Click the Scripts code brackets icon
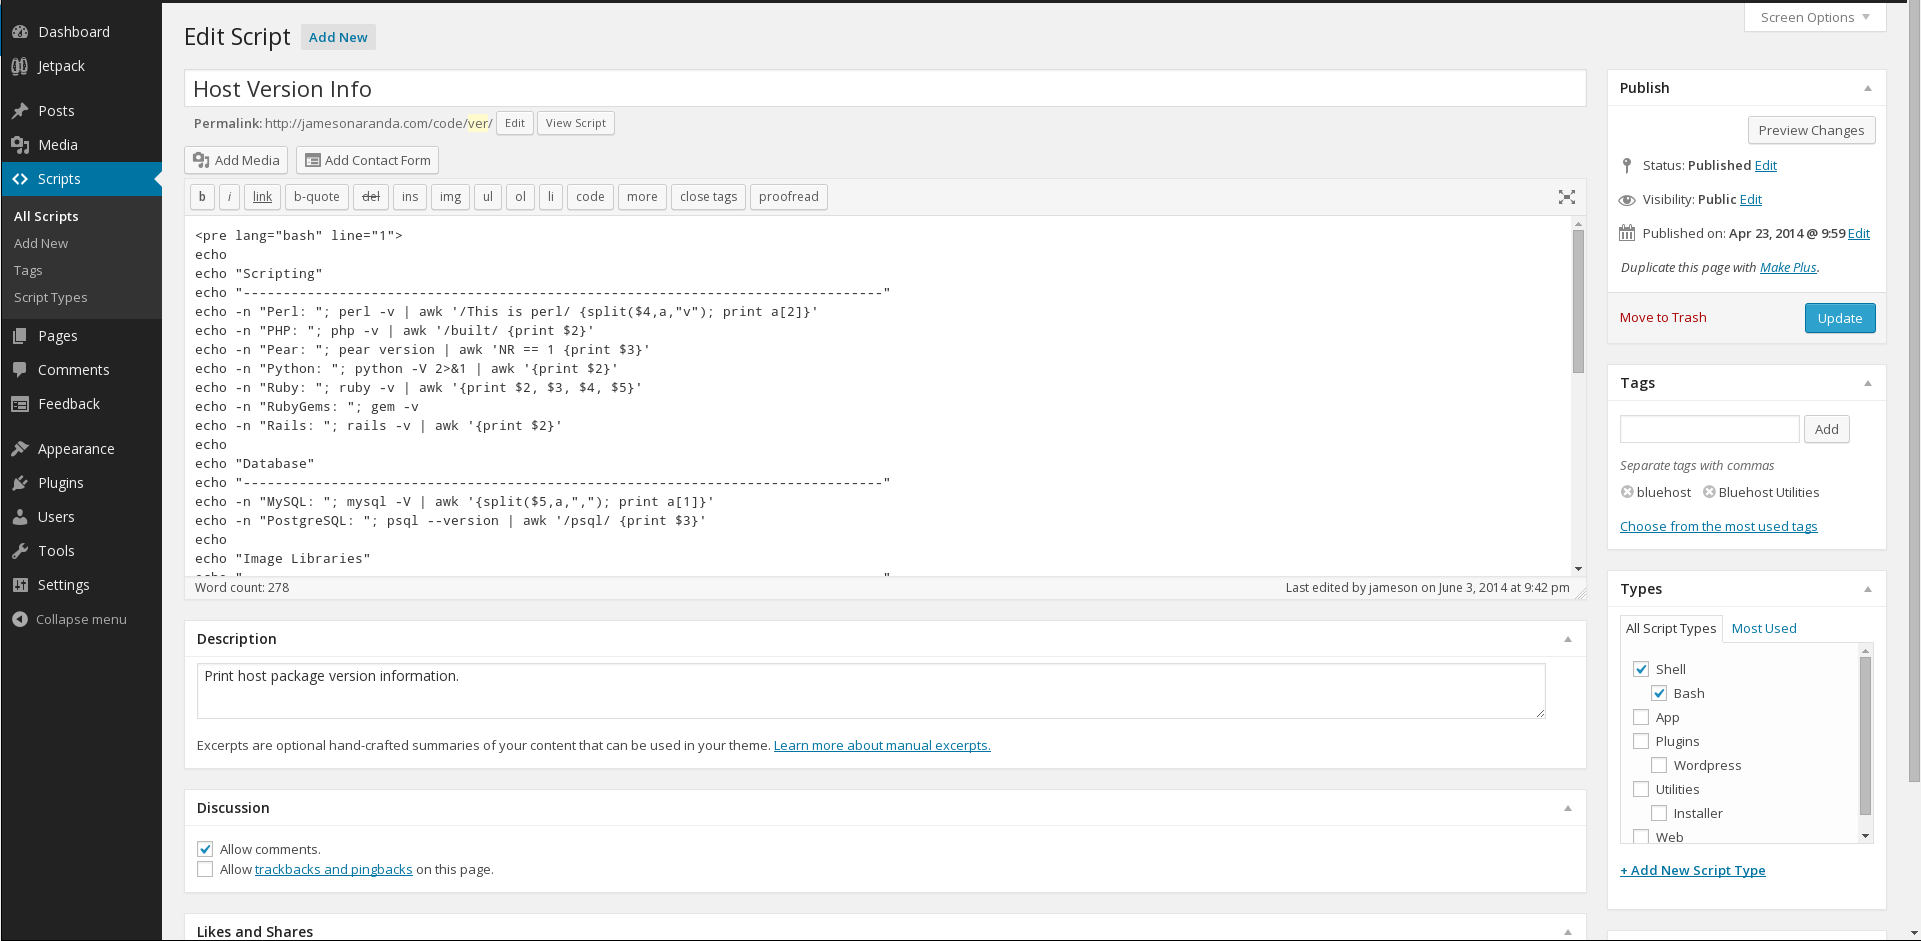This screenshot has width=1921, height=941. (x=20, y=179)
